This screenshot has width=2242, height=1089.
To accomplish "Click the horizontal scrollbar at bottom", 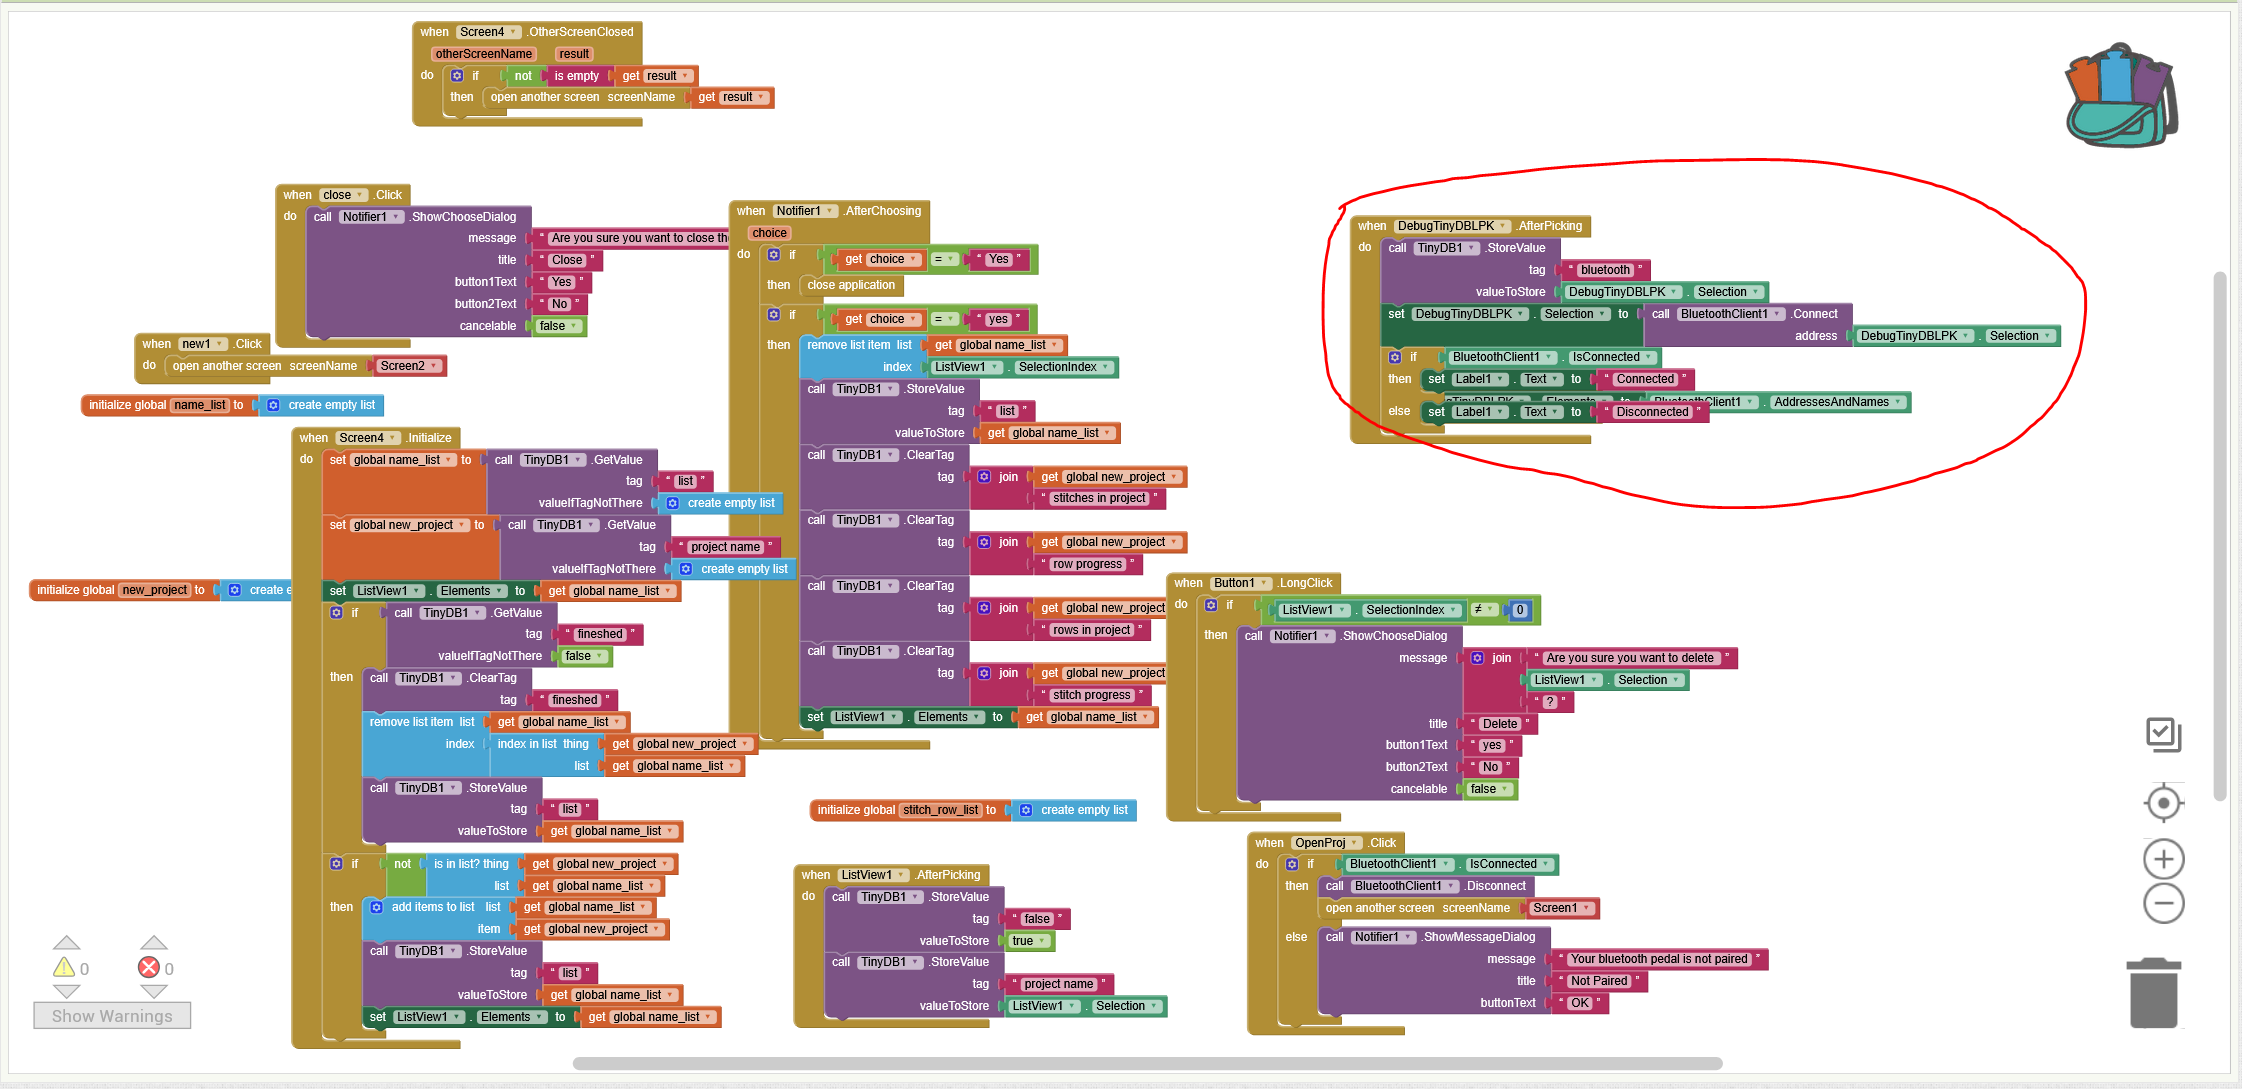I will pos(1146,1063).
